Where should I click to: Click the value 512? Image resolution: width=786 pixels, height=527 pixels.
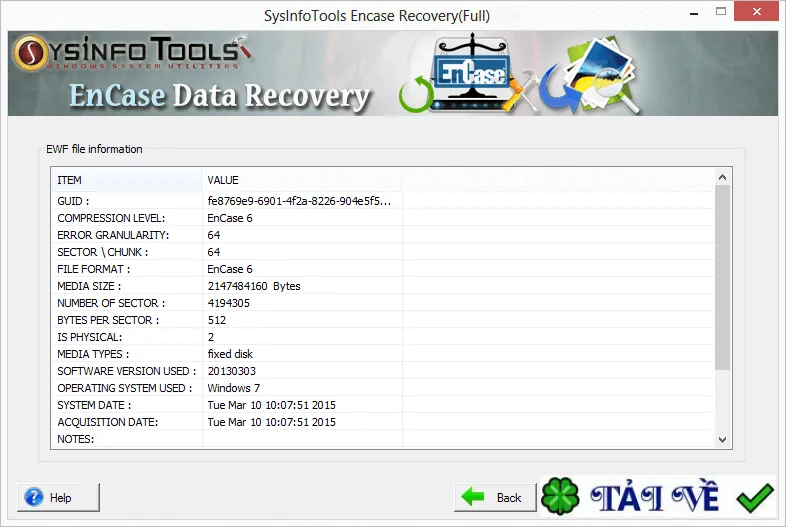pos(217,320)
